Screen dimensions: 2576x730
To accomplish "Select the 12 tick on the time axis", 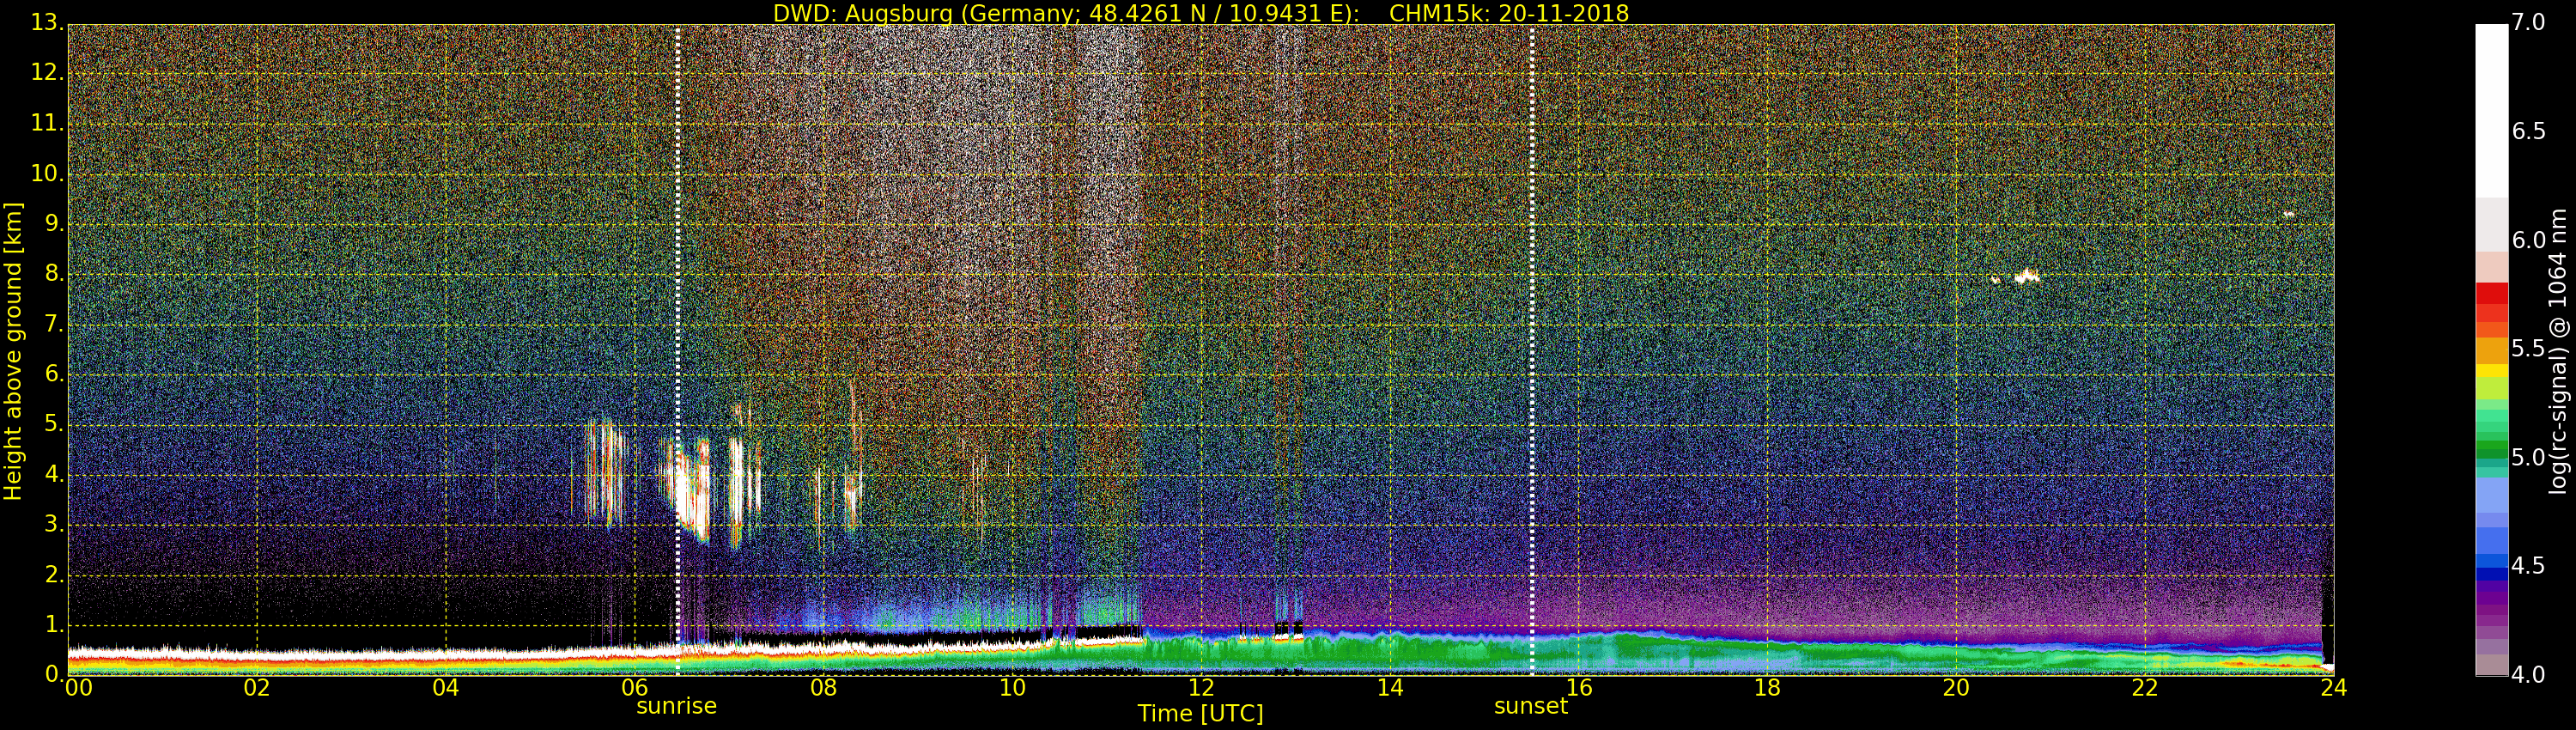I will (x=1201, y=688).
